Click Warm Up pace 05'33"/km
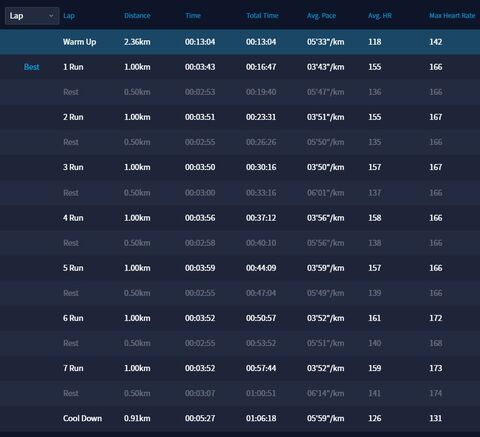480x437 pixels. [x=326, y=42]
